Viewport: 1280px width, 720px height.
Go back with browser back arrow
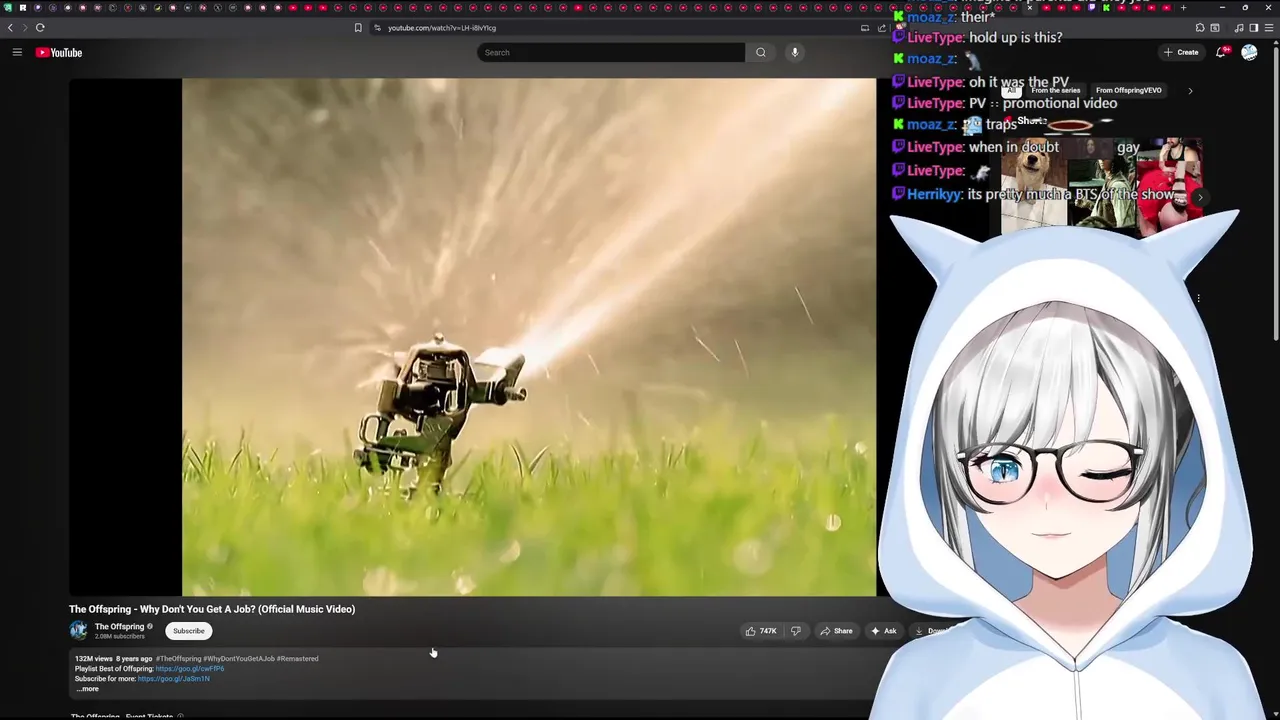tap(11, 27)
